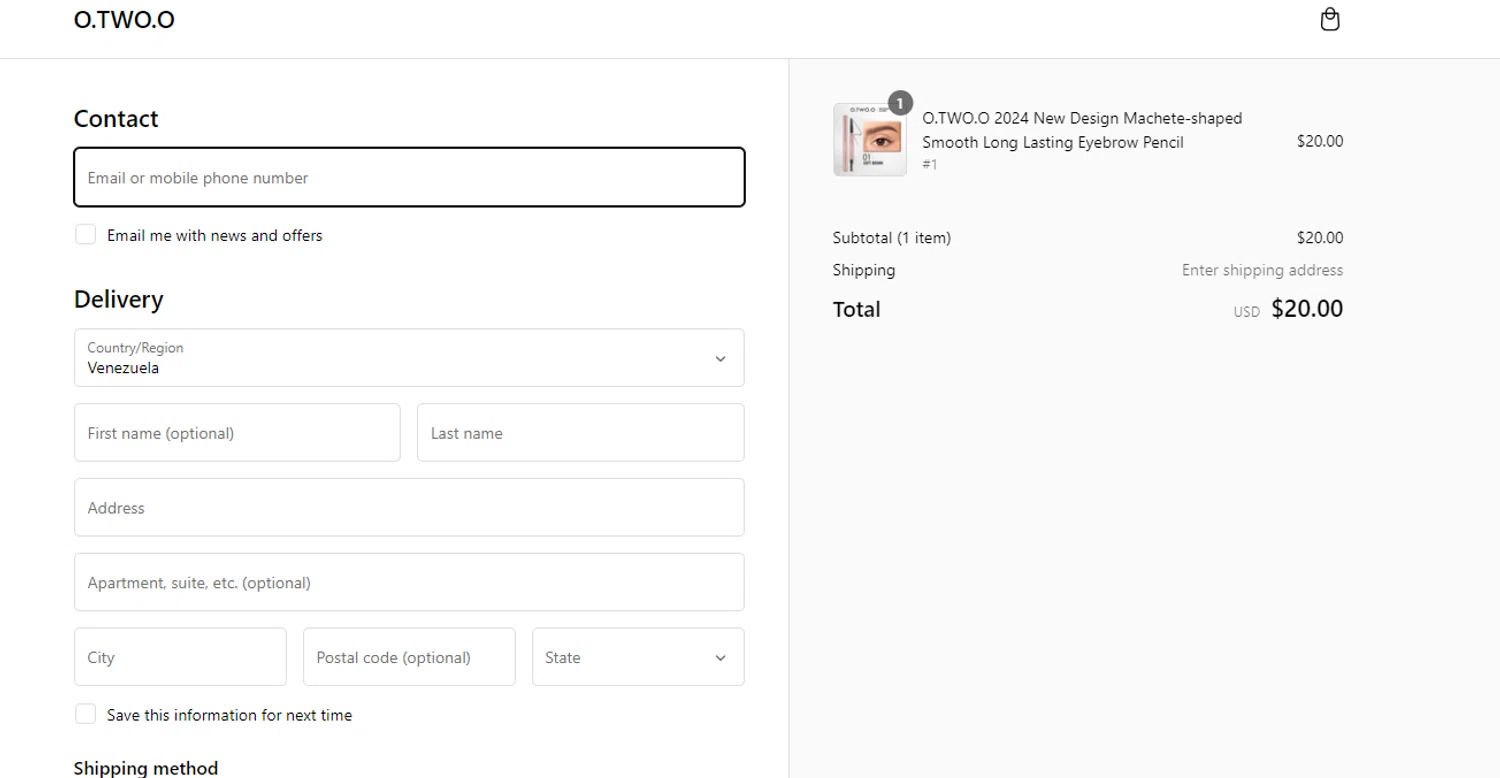Click the Delivery section heading
The height and width of the screenshot is (778, 1500).
point(118,299)
